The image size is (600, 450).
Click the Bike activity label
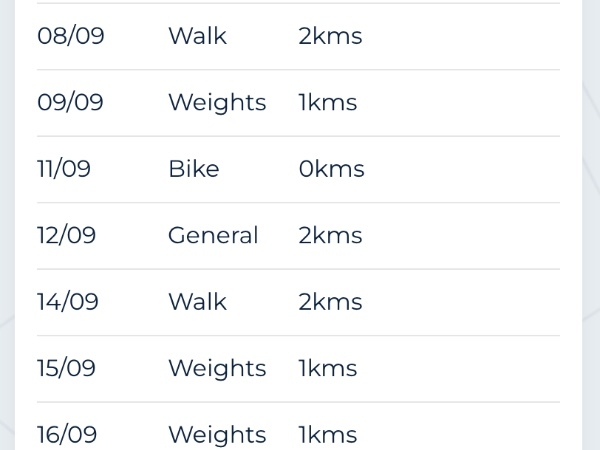pyautogui.click(x=193, y=169)
